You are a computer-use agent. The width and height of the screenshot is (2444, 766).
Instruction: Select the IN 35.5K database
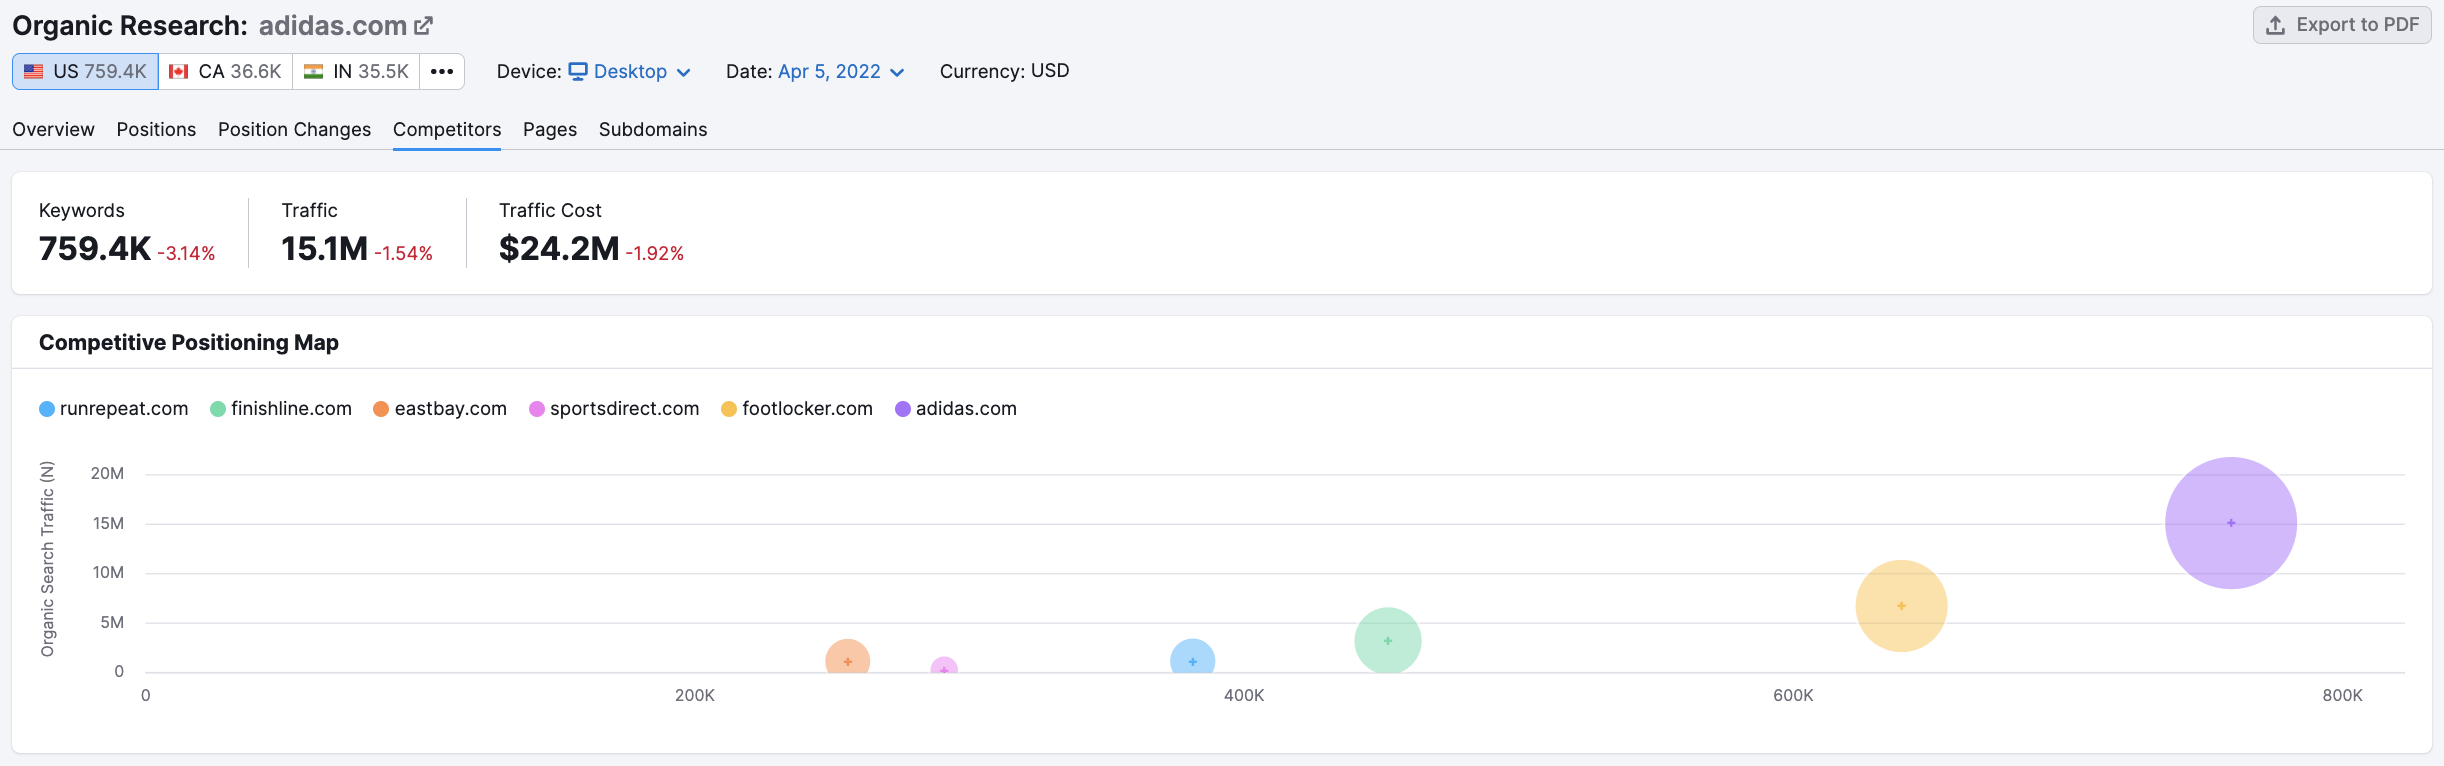coord(356,72)
